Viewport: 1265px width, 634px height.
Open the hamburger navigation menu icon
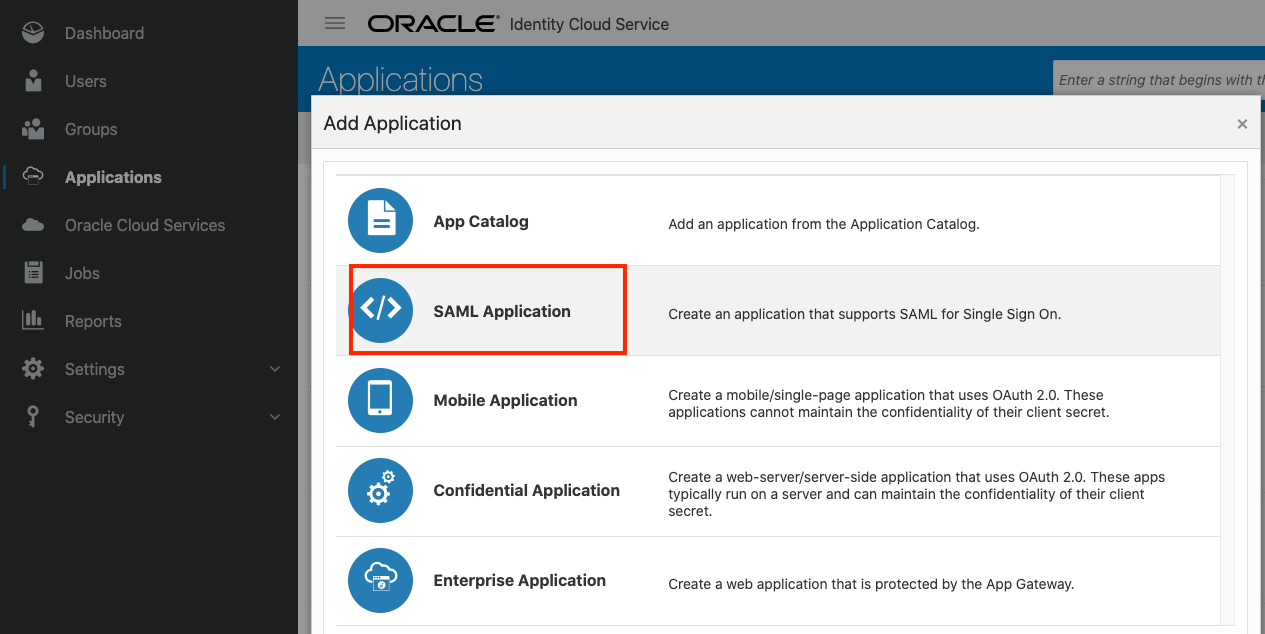pos(335,23)
